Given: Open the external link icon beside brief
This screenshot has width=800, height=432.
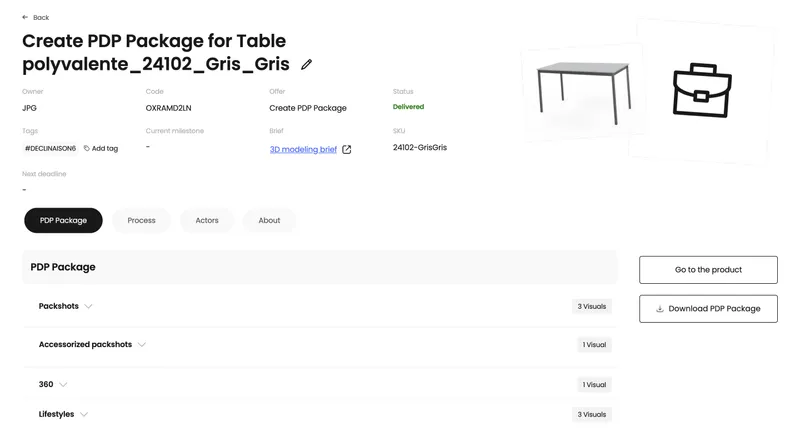Looking at the screenshot, I should [x=347, y=150].
